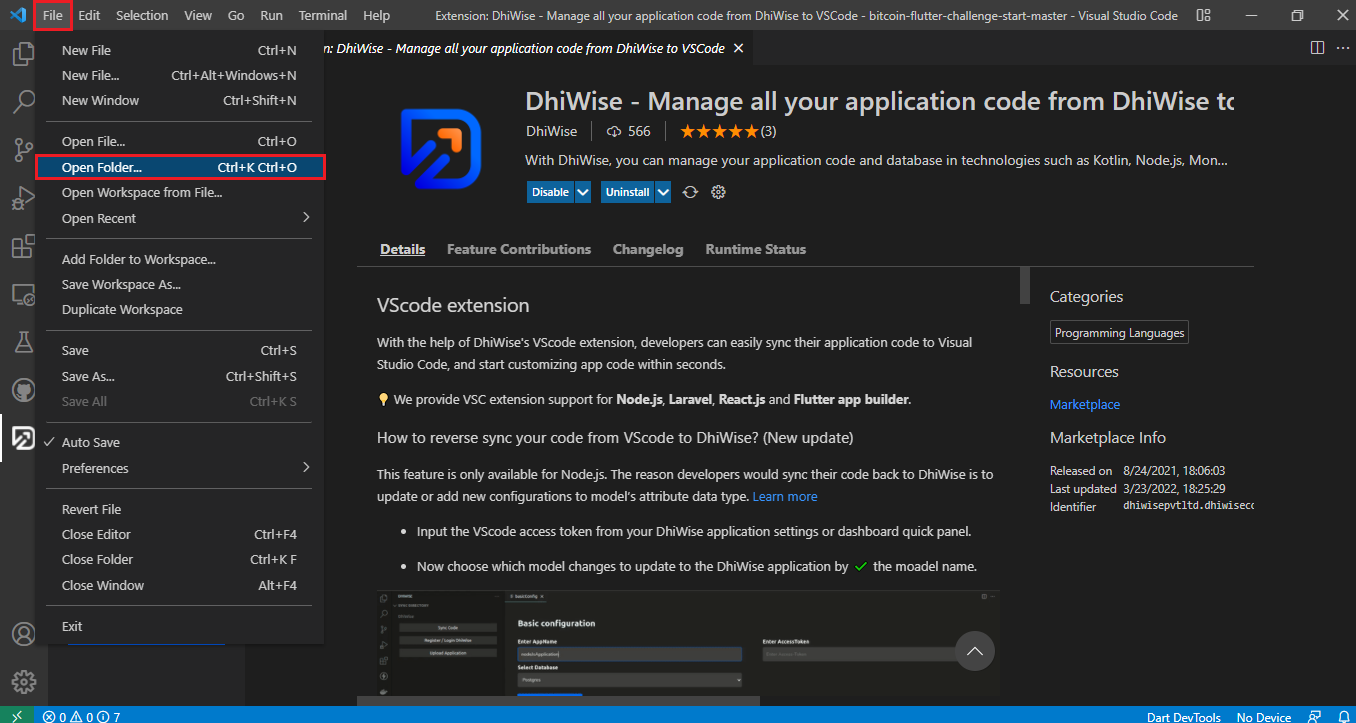
Task: Split the editor to the right
Action: 1317,48
